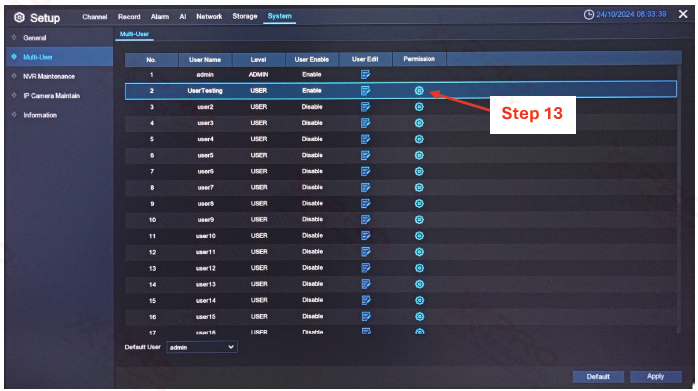Edit the user2 account
This screenshot has height=391, width=698.
coord(365,107)
